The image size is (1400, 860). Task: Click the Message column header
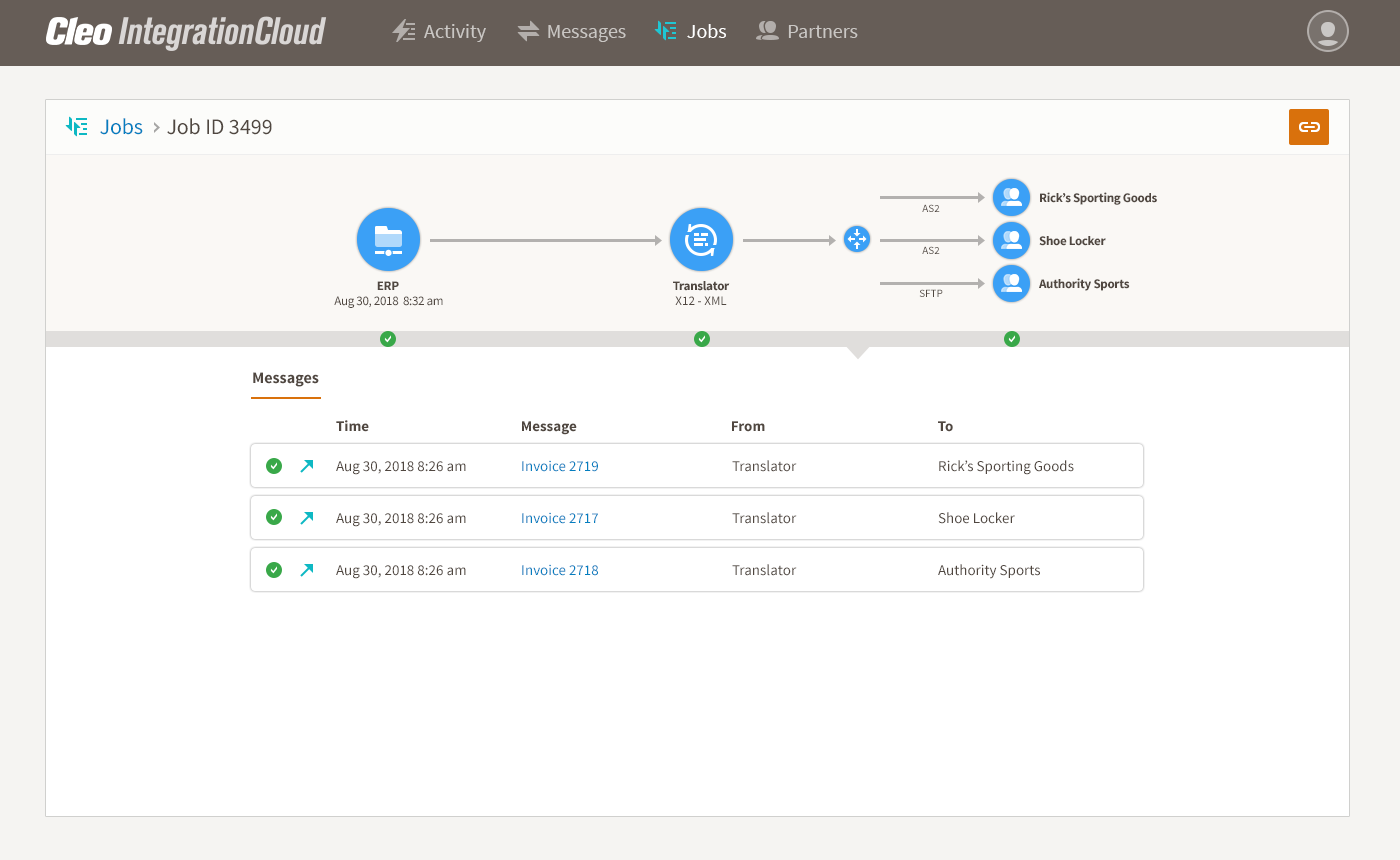point(549,426)
